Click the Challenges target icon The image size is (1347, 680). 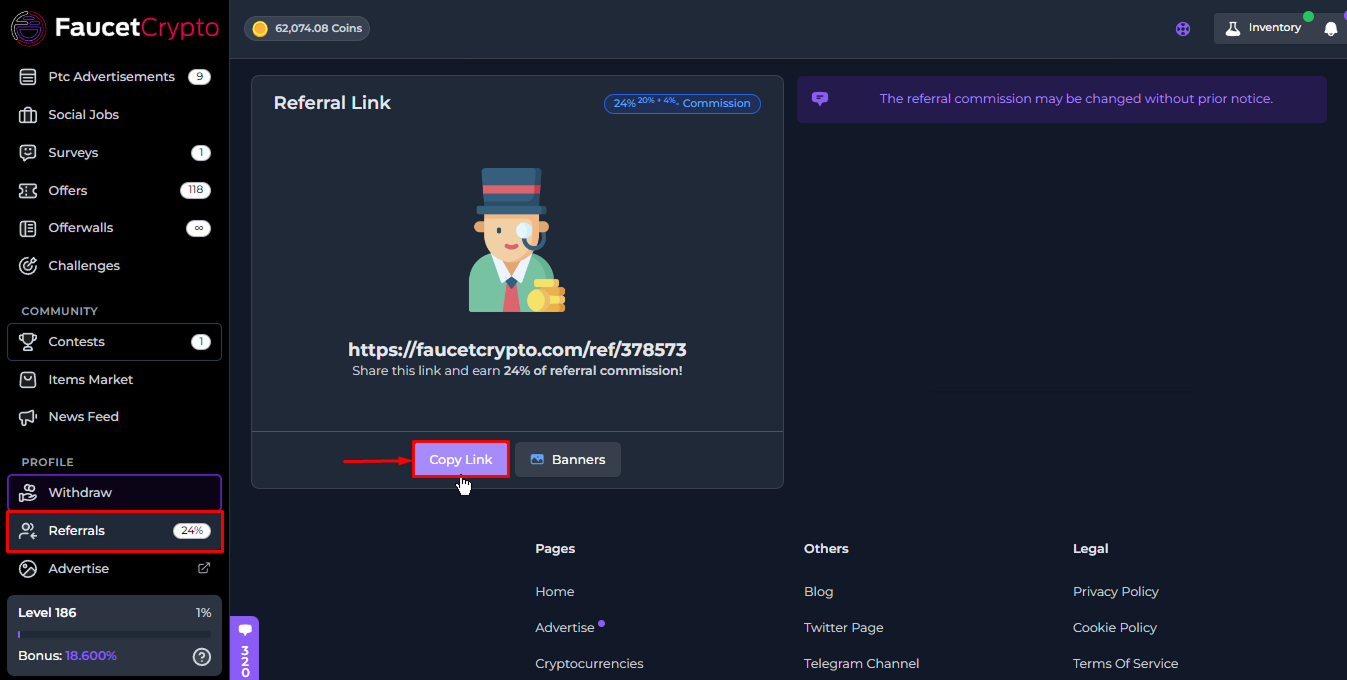(x=28, y=266)
